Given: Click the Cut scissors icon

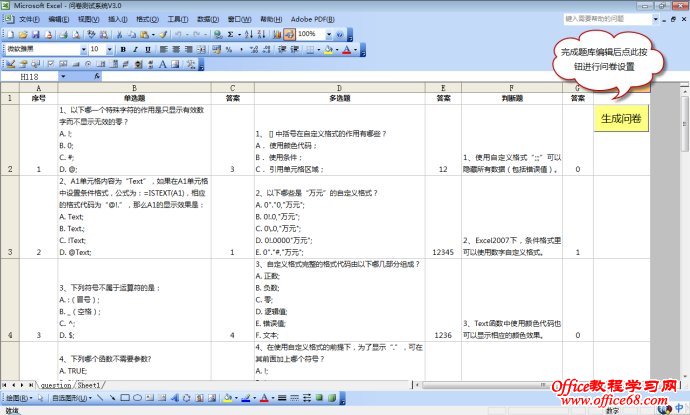Looking at the screenshot, I should pyautogui.click(x=119, y=34).
